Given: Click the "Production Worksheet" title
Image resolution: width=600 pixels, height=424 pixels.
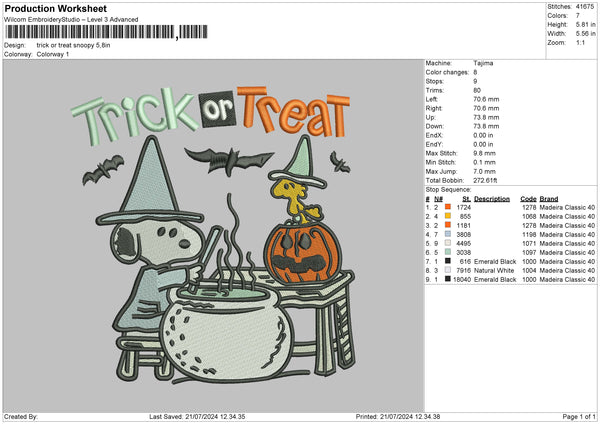Looking at the screenshot, I should 55,8.
